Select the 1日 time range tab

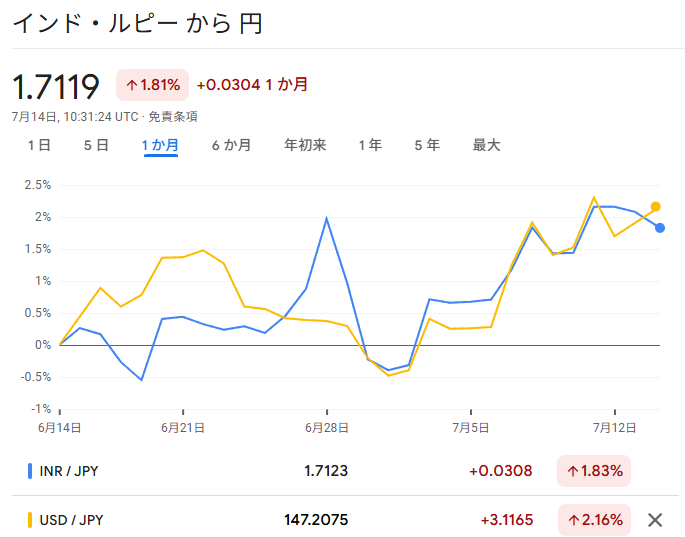[x=39, y=145]
